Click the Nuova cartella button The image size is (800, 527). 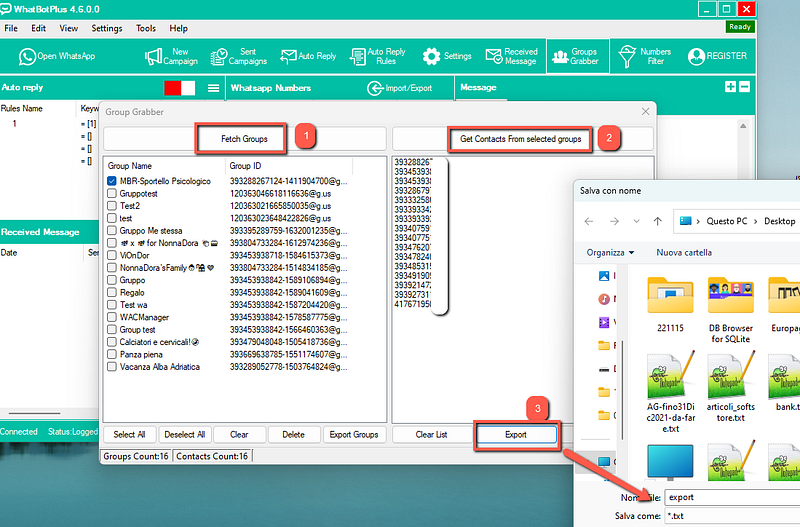684,253
